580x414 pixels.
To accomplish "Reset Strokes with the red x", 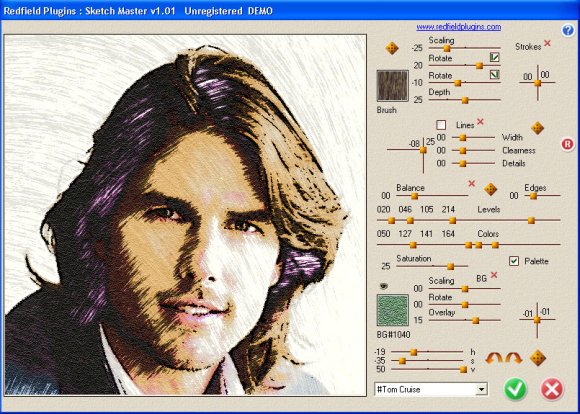I will pos(547,44).
